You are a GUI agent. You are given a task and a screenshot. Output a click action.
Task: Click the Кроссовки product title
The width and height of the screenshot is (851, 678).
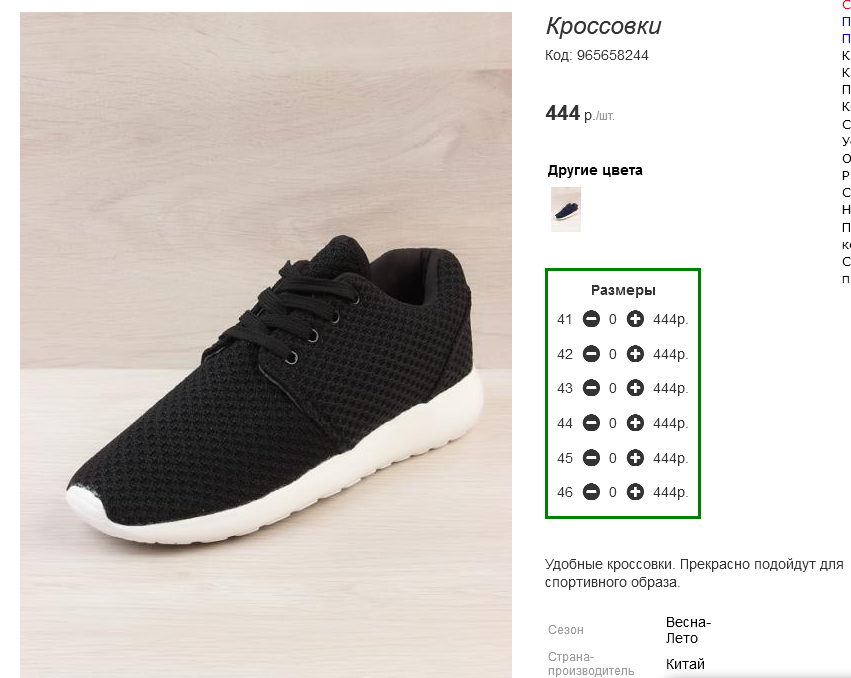[x=603, y=27]
